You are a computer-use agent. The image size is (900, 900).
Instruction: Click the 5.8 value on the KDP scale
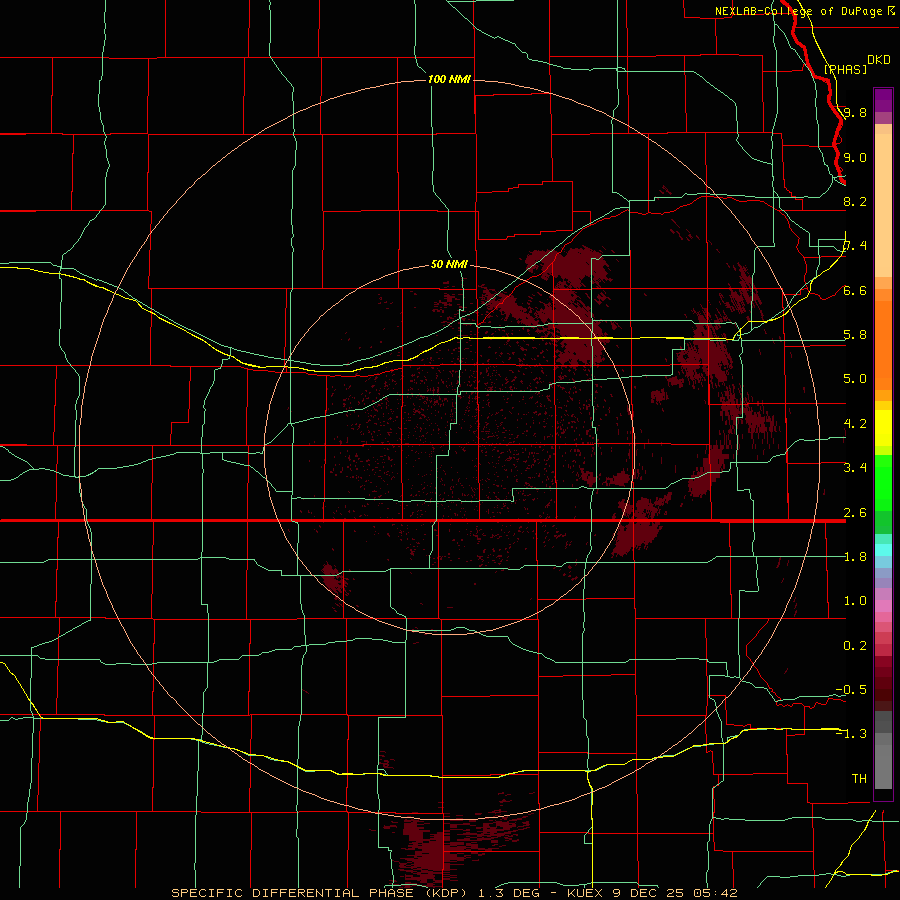(x=855, y=335)
